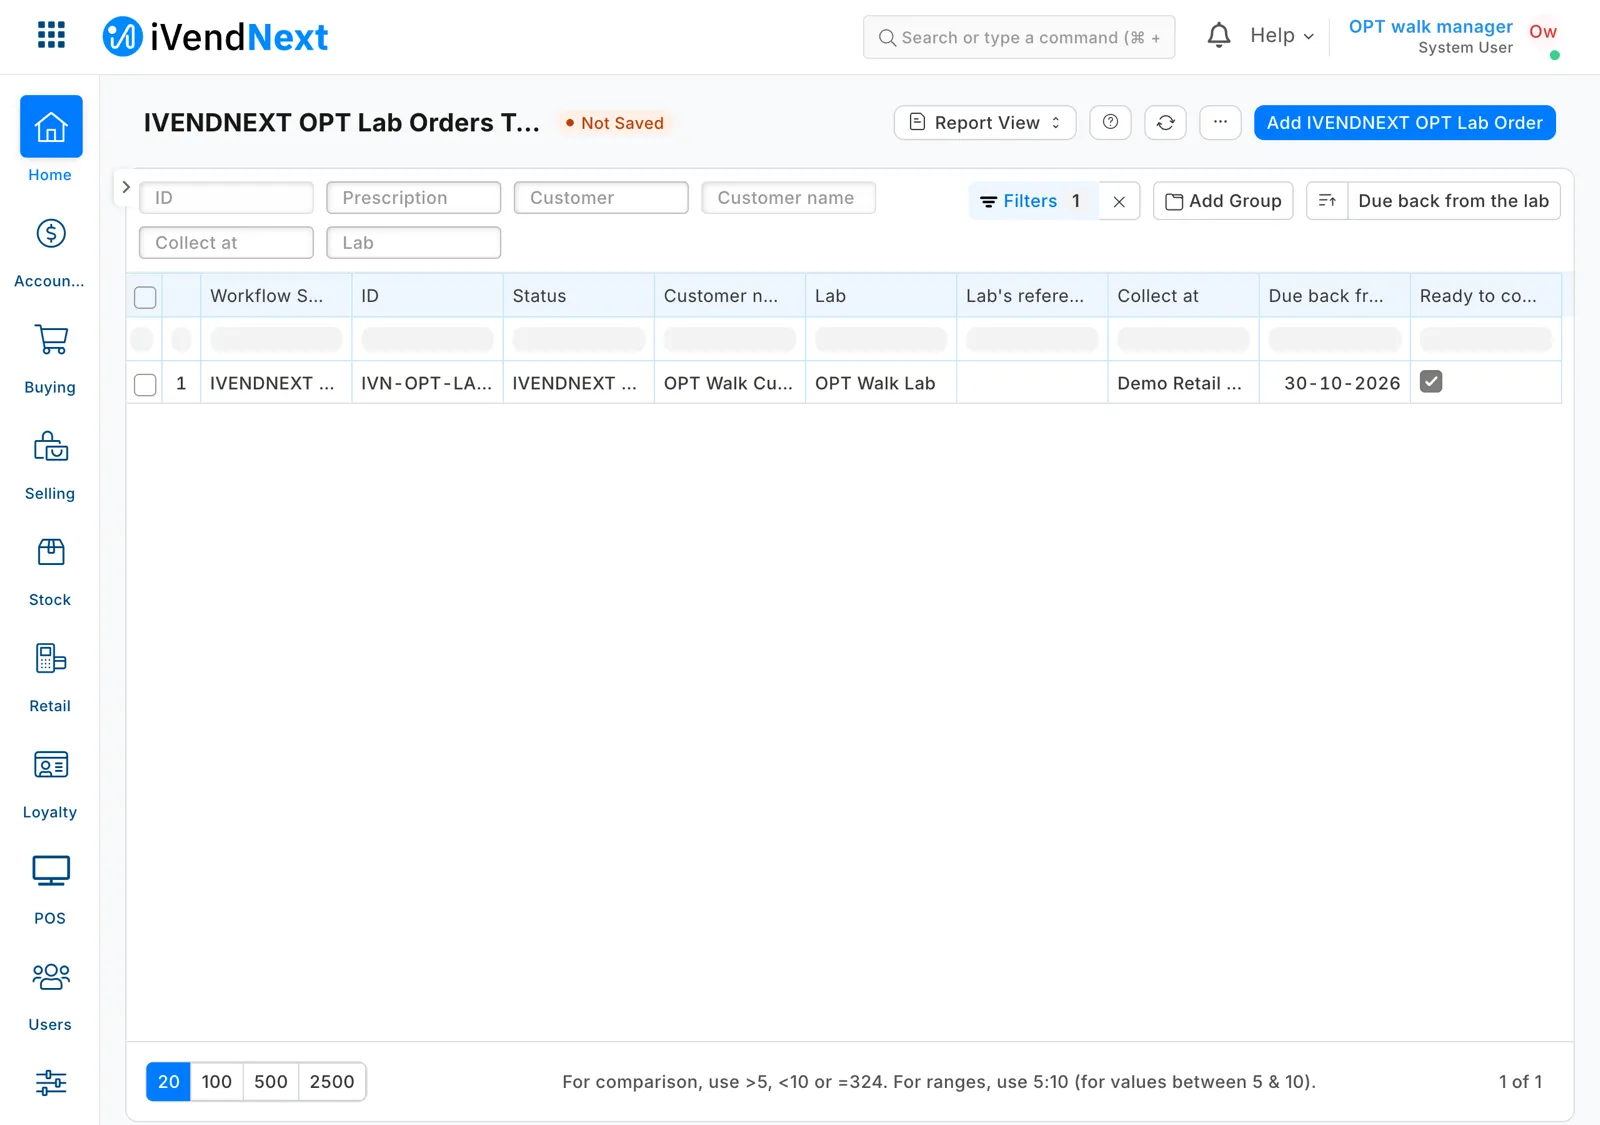Open the Stock module icon
Screen dimensions: 1600x1125
(x=51, y=552)
